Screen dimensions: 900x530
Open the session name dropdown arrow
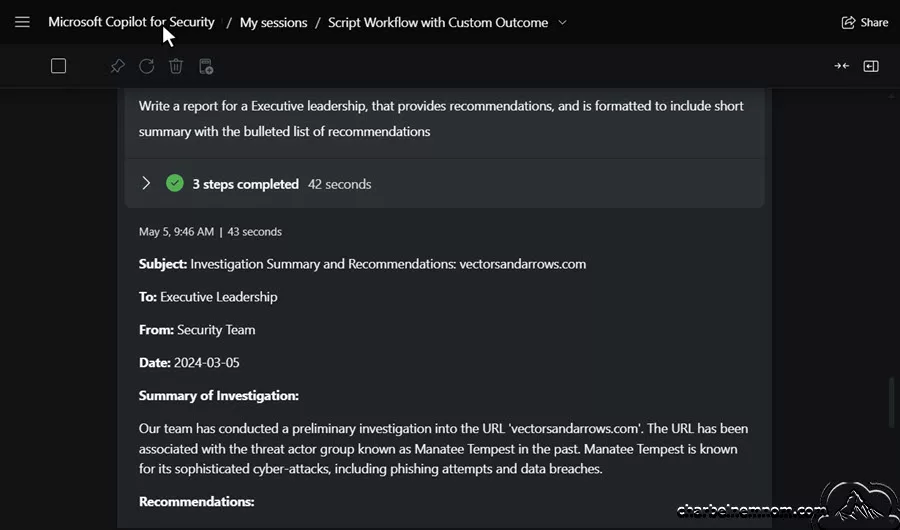562,22
